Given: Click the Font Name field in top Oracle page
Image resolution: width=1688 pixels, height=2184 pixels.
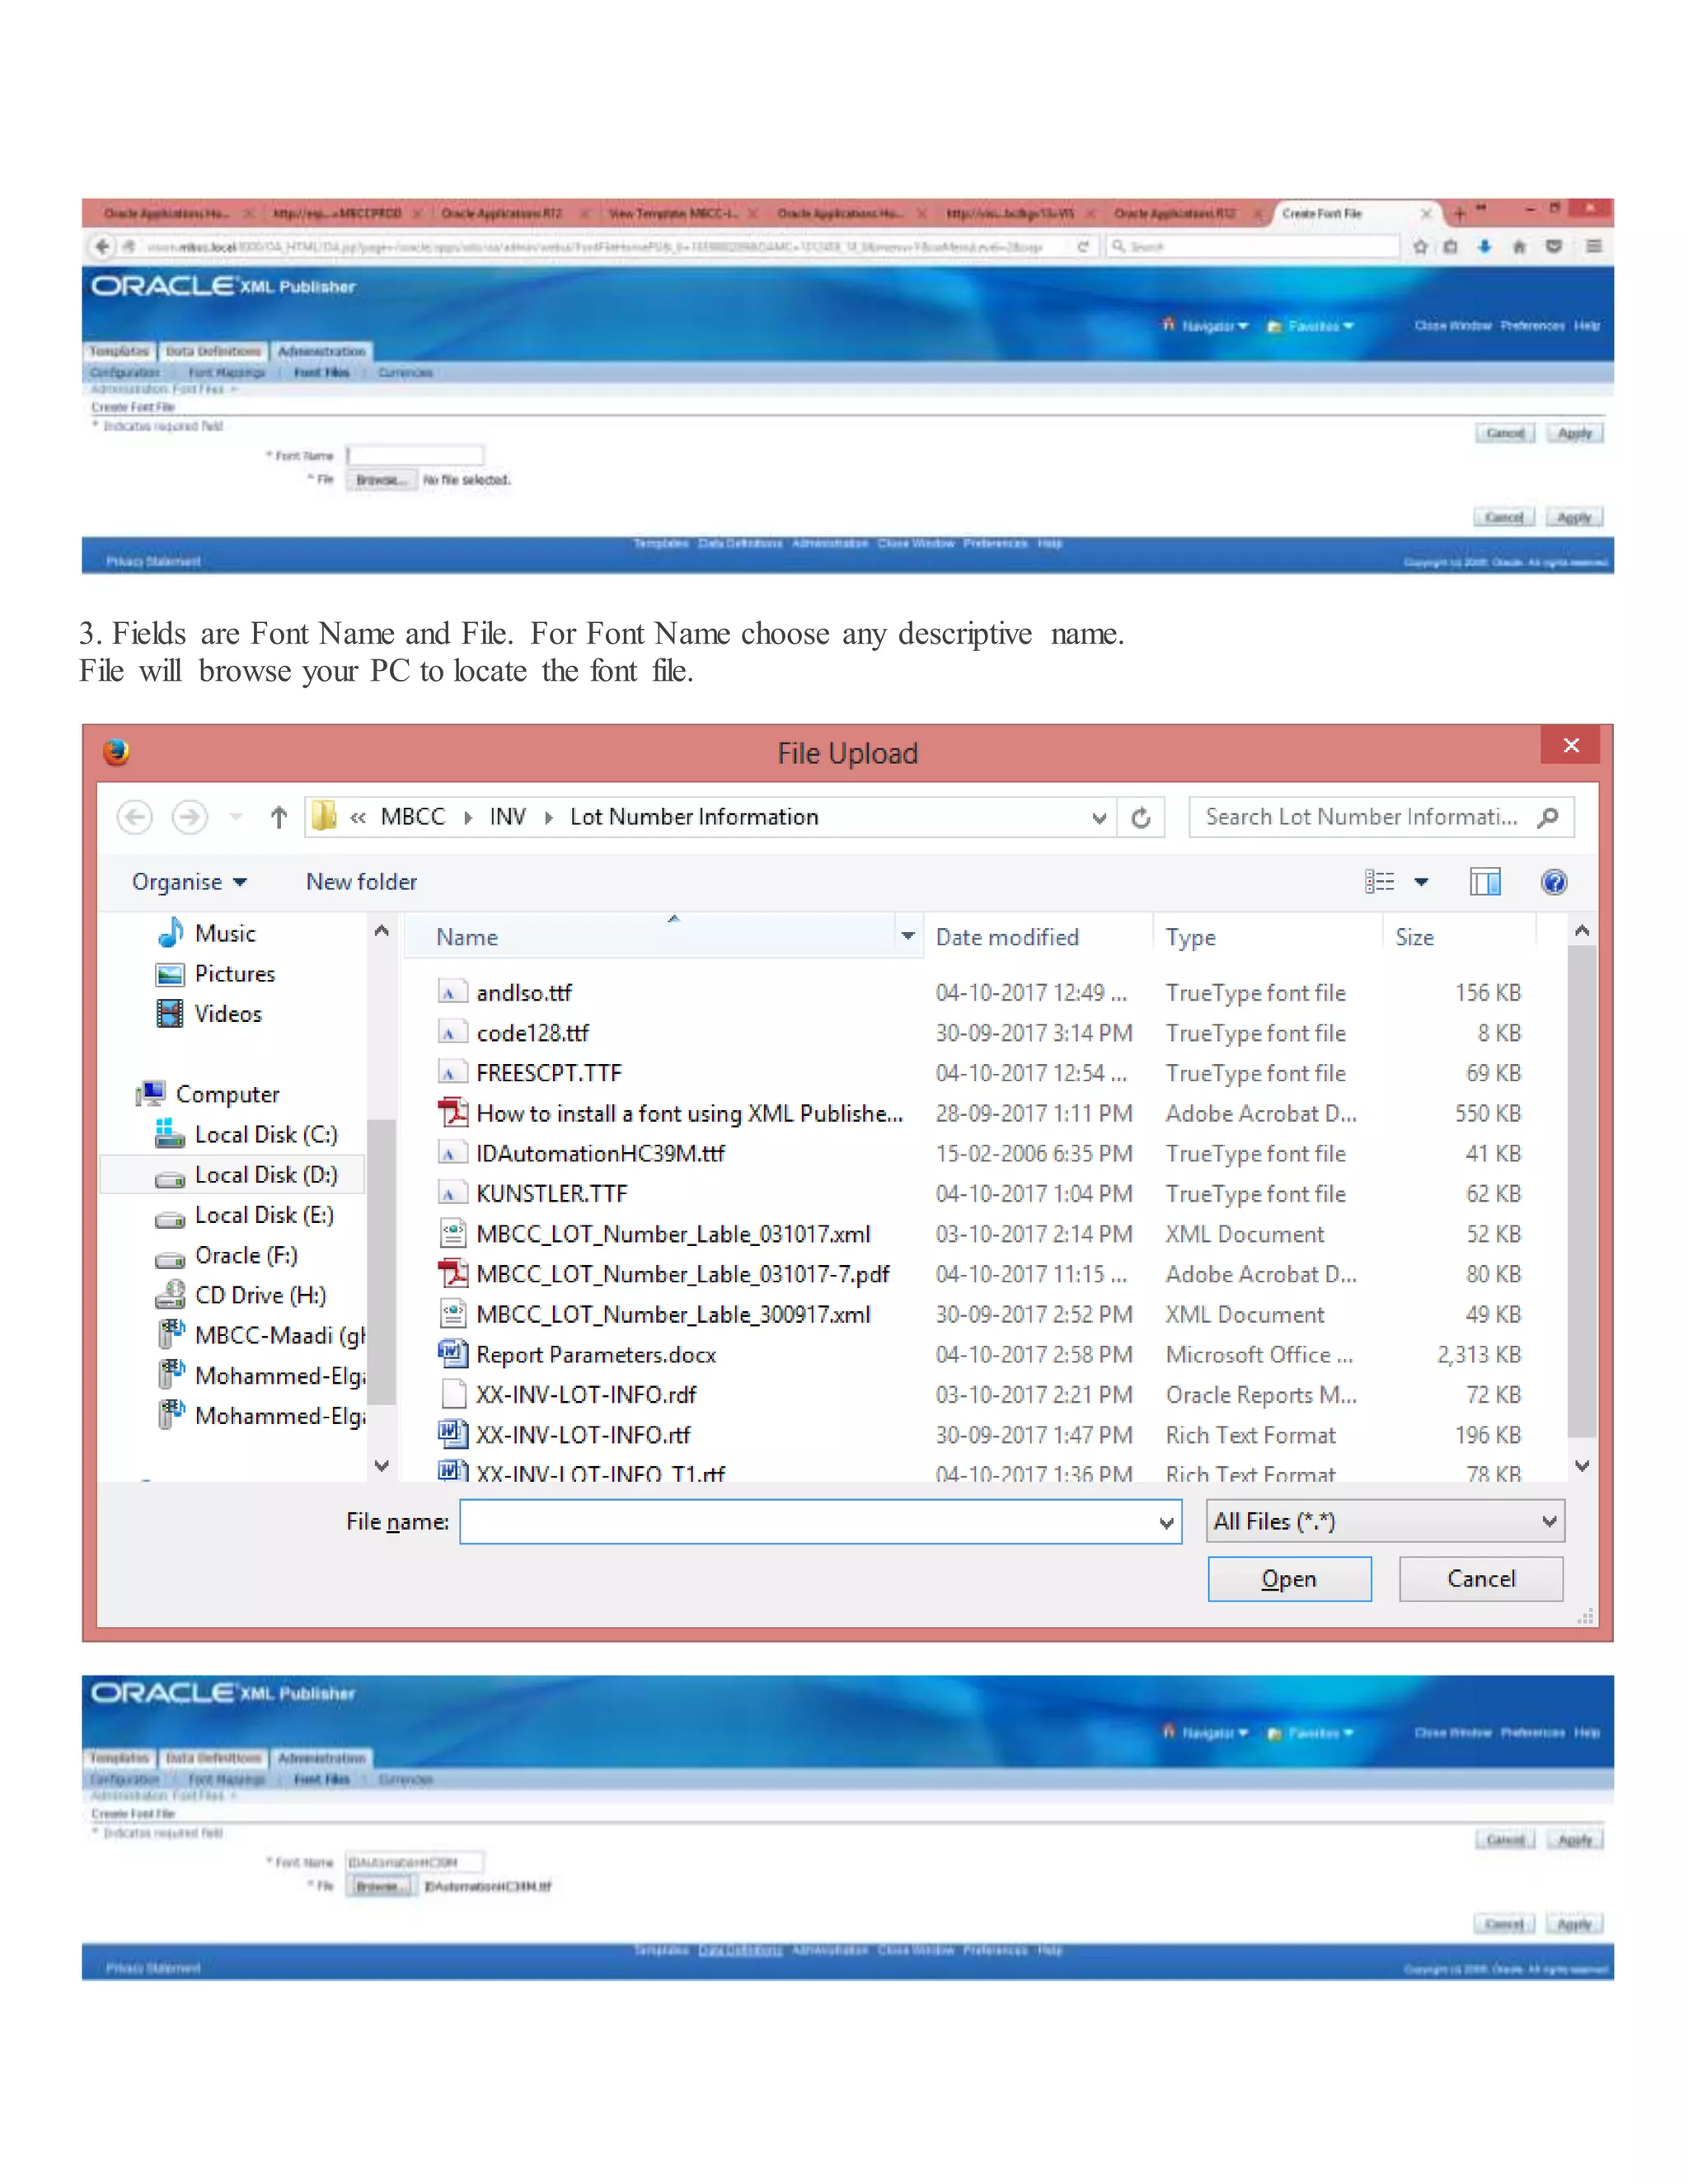Looking at the screenshot, I should tap(415, 455).
